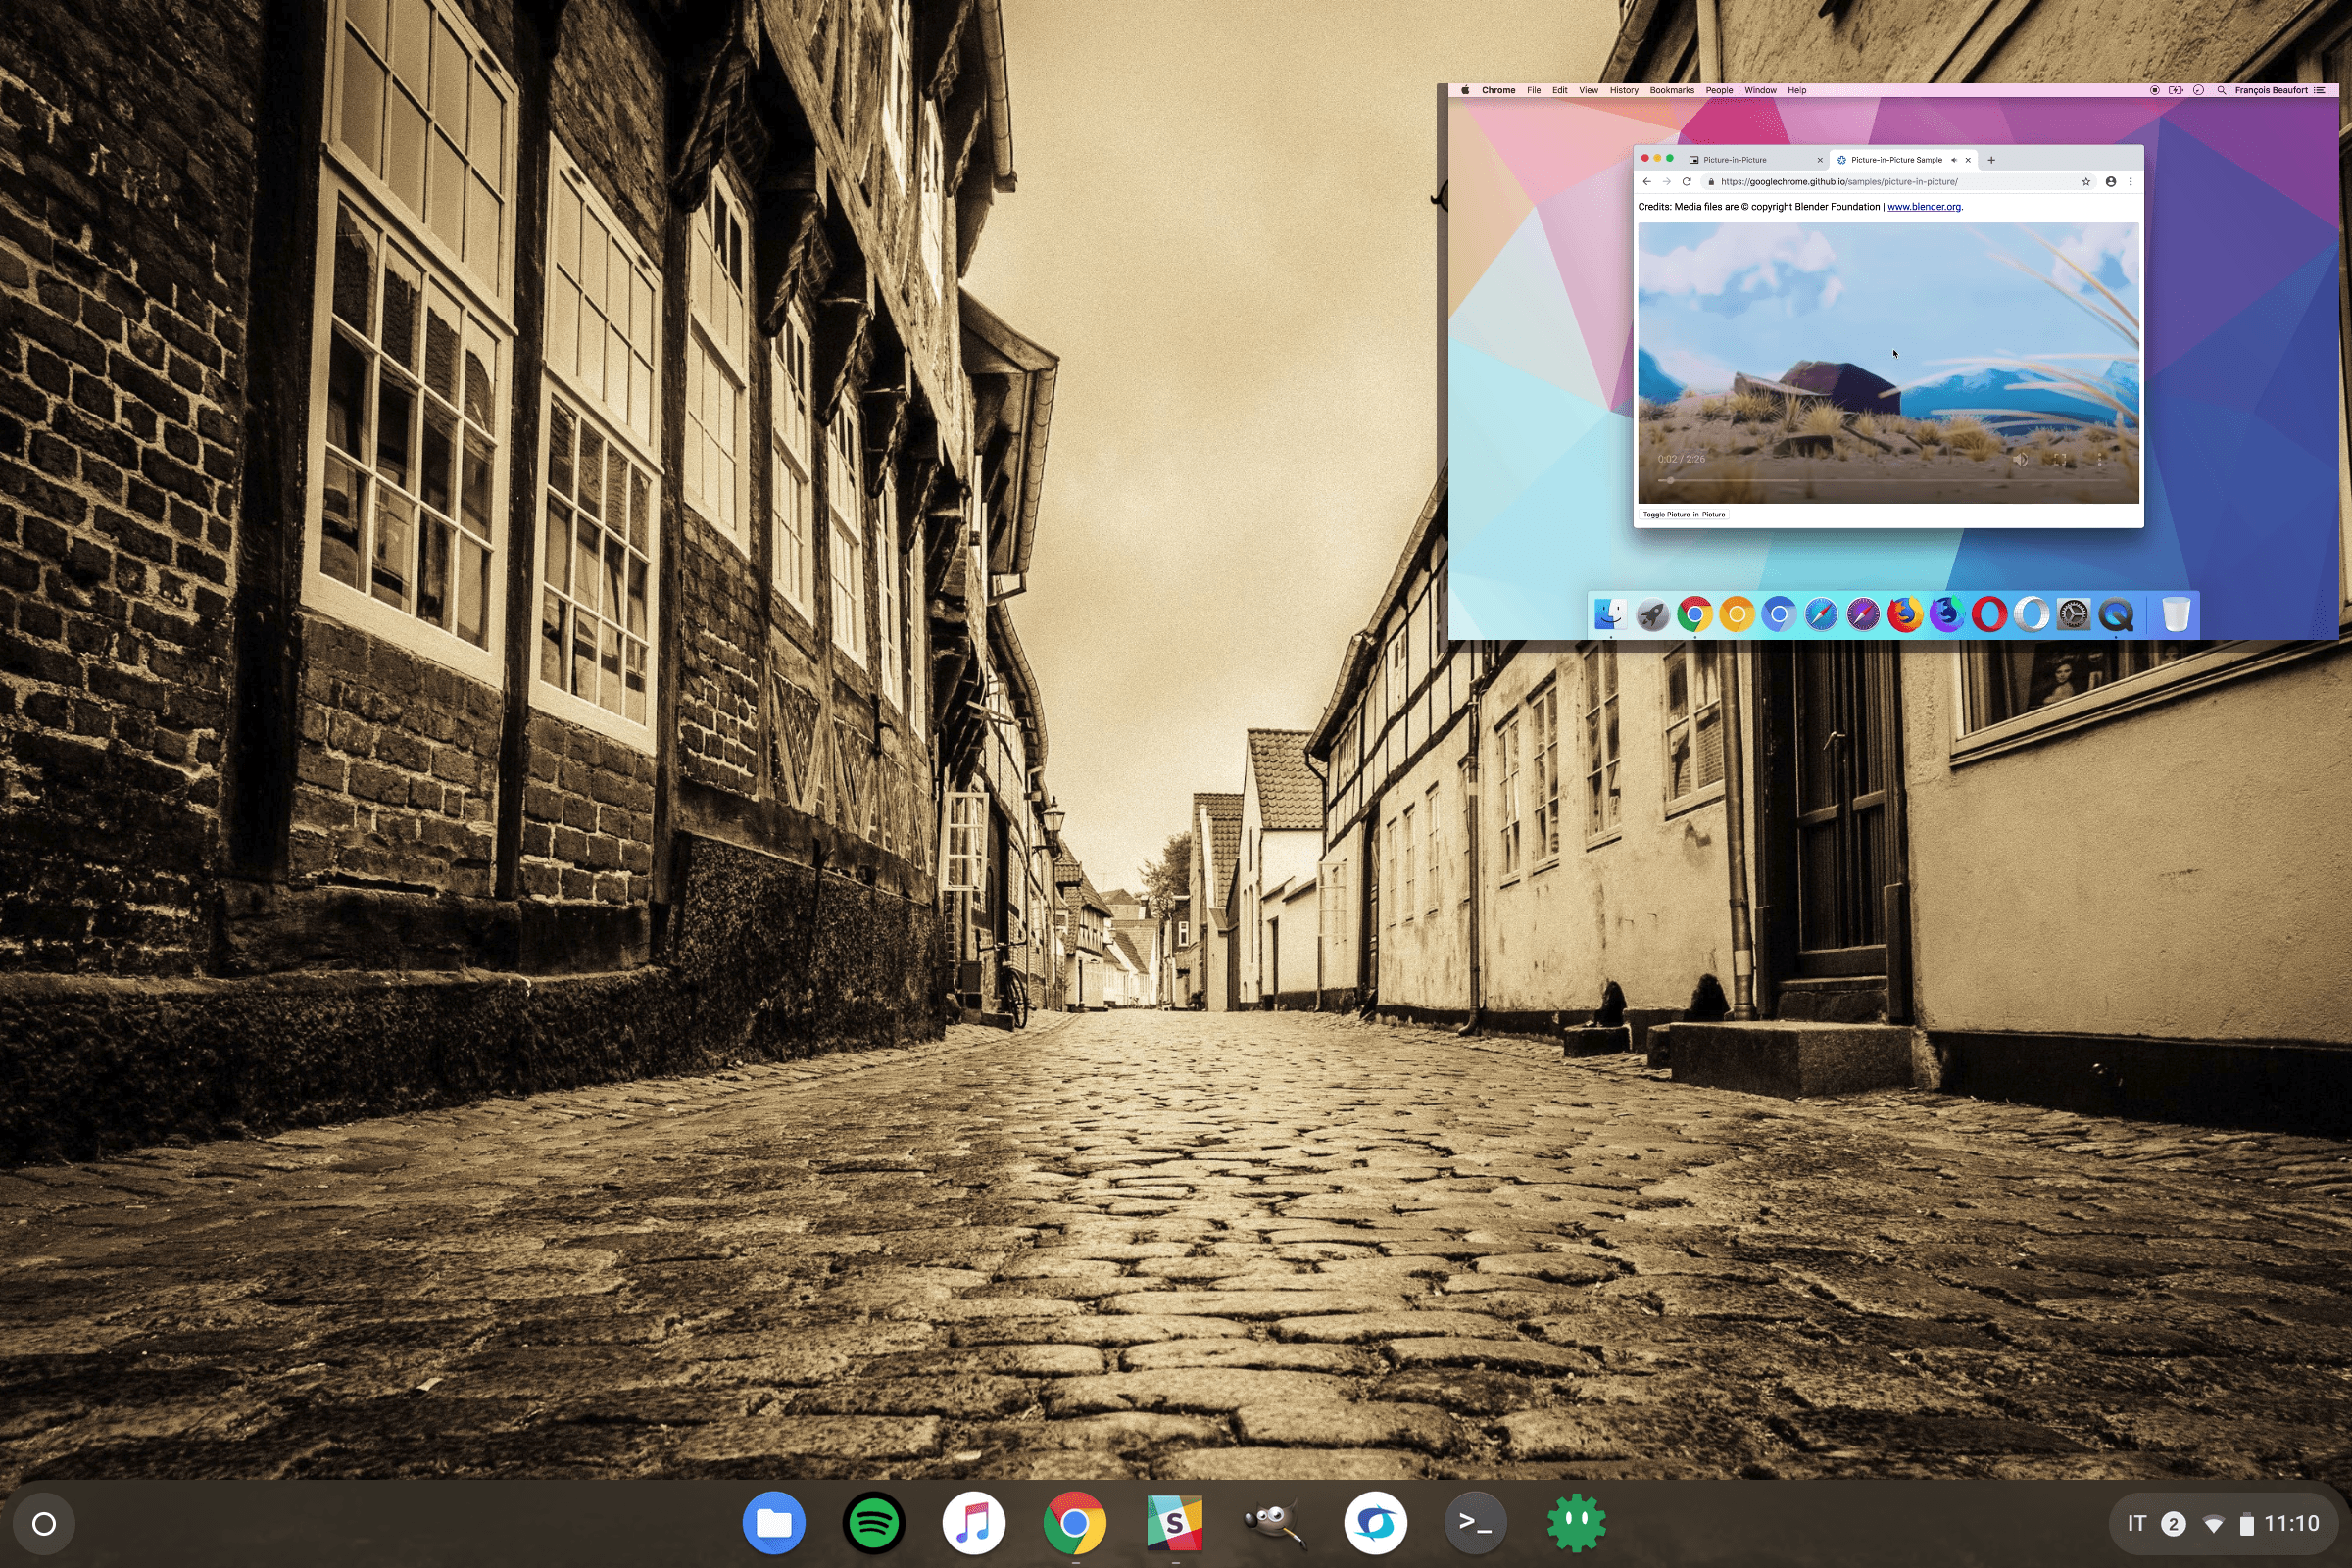Click the video progress bar
This screenshot has width=2352, height=1568.
(x=1887, y=480)
